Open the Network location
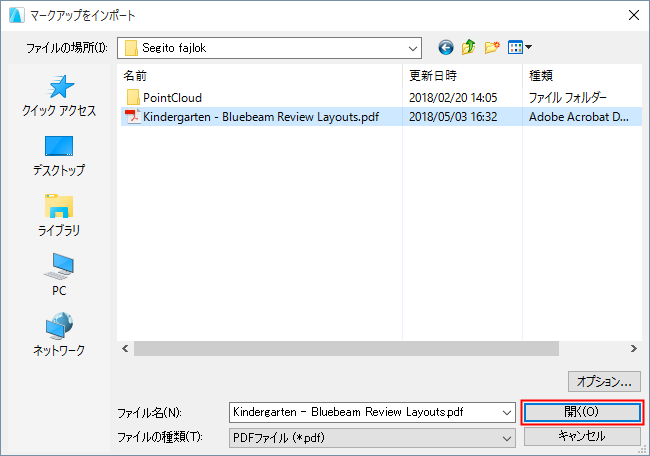 pyautogui.click(x=59, y=334)
